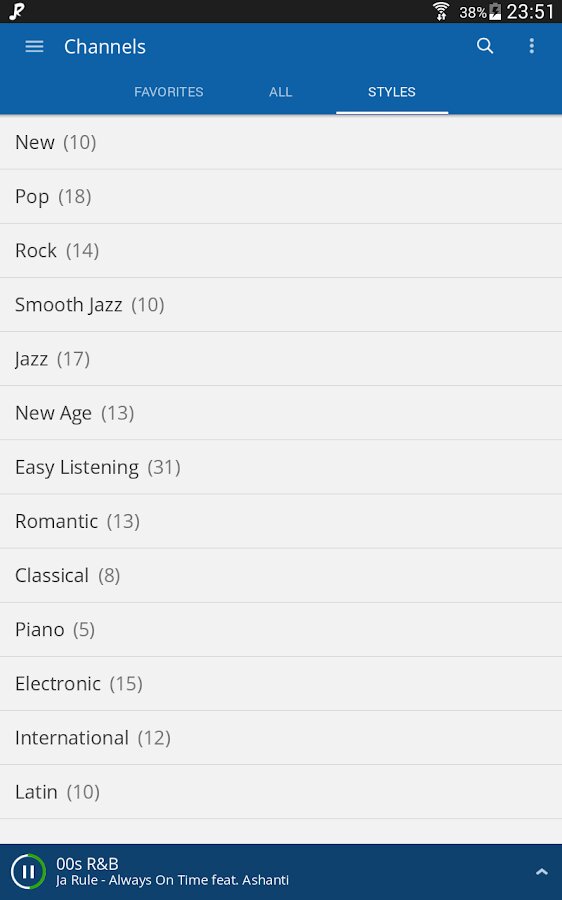Tap the Wi-Fi status icon
Viewport: 562px width, 900px height.
441,11
